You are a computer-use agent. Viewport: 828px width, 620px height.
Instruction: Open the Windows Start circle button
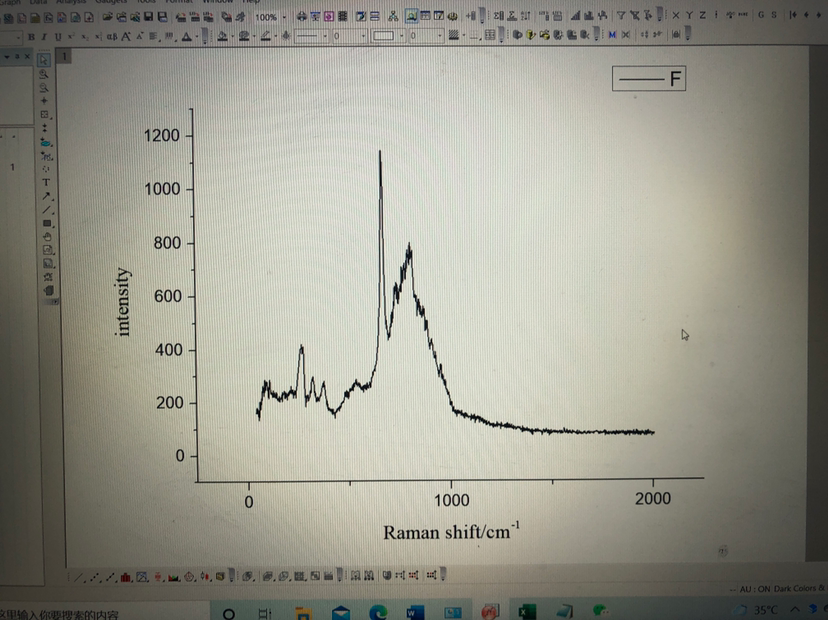(229, 613)
